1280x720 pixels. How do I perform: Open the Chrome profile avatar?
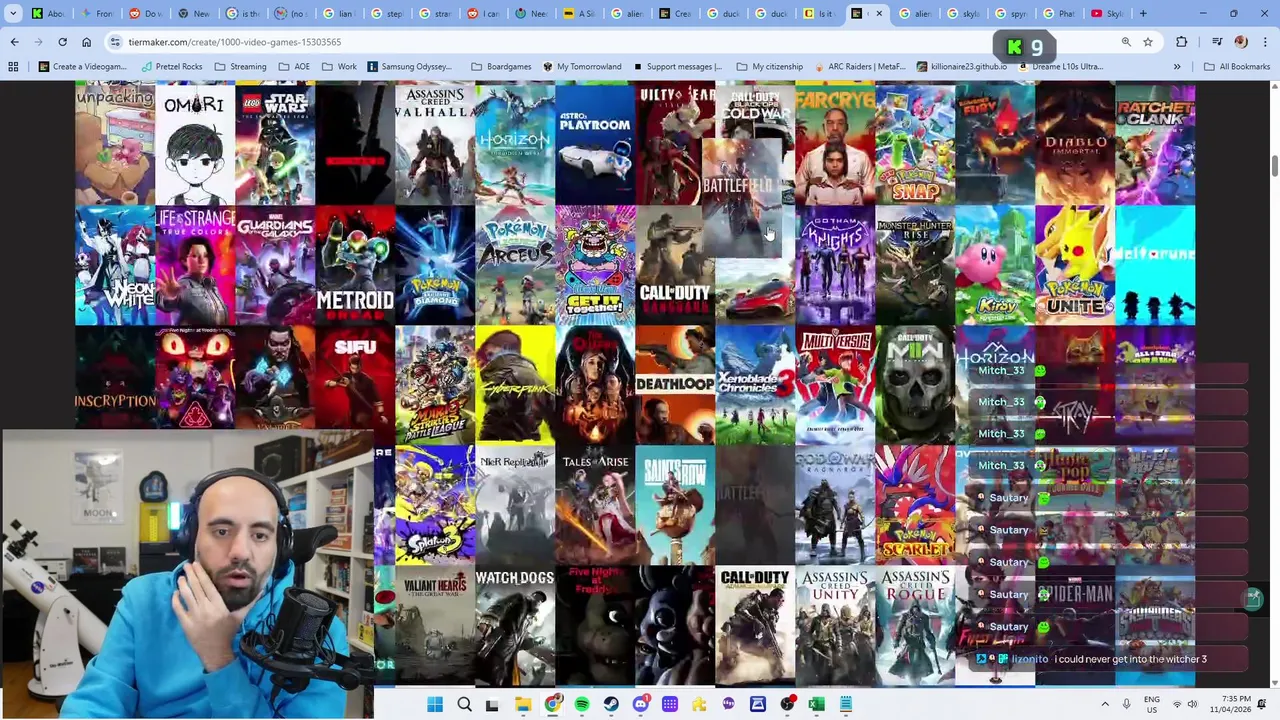[1241, 42]
